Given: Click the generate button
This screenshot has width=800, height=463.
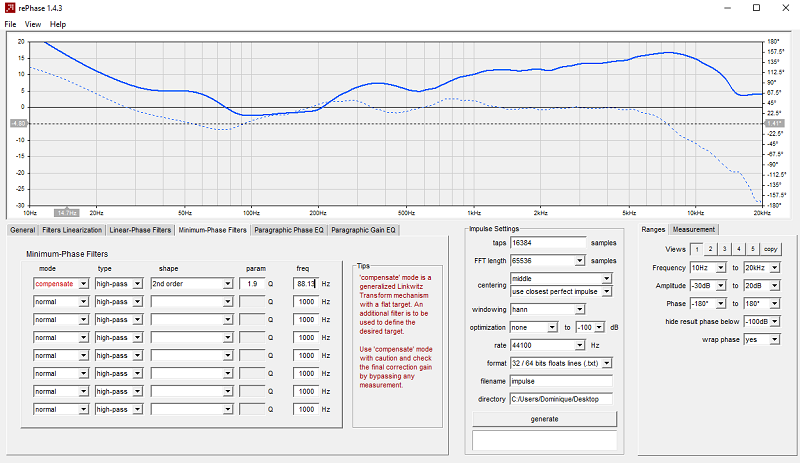Looking at the screenshot, I should click(x=544, y=419).
